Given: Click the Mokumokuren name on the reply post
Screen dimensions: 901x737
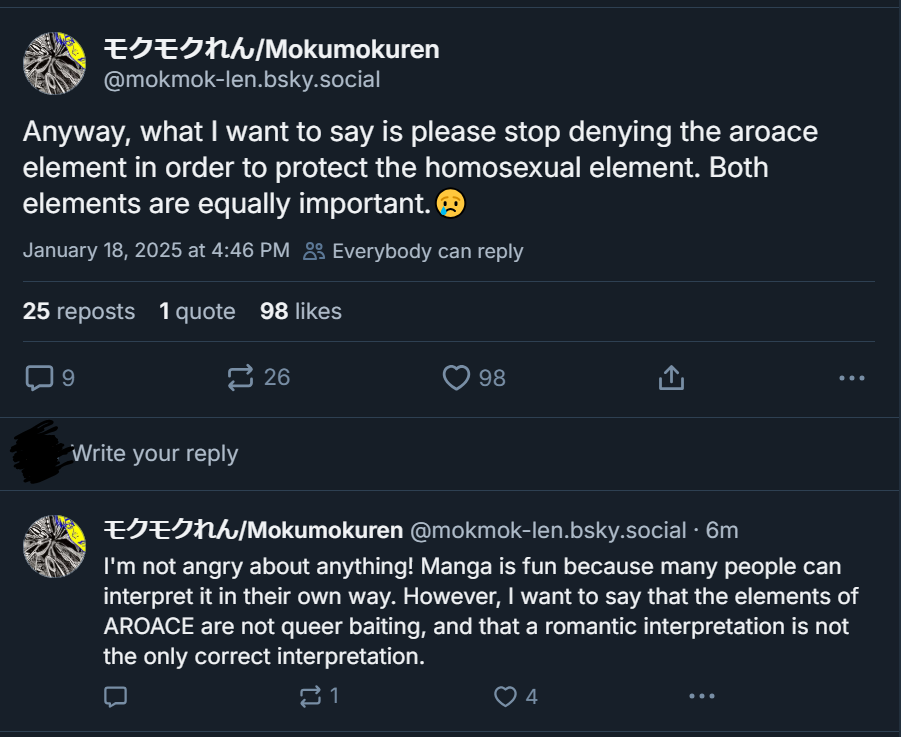Looking at the screenshot, I should [253, 530].
